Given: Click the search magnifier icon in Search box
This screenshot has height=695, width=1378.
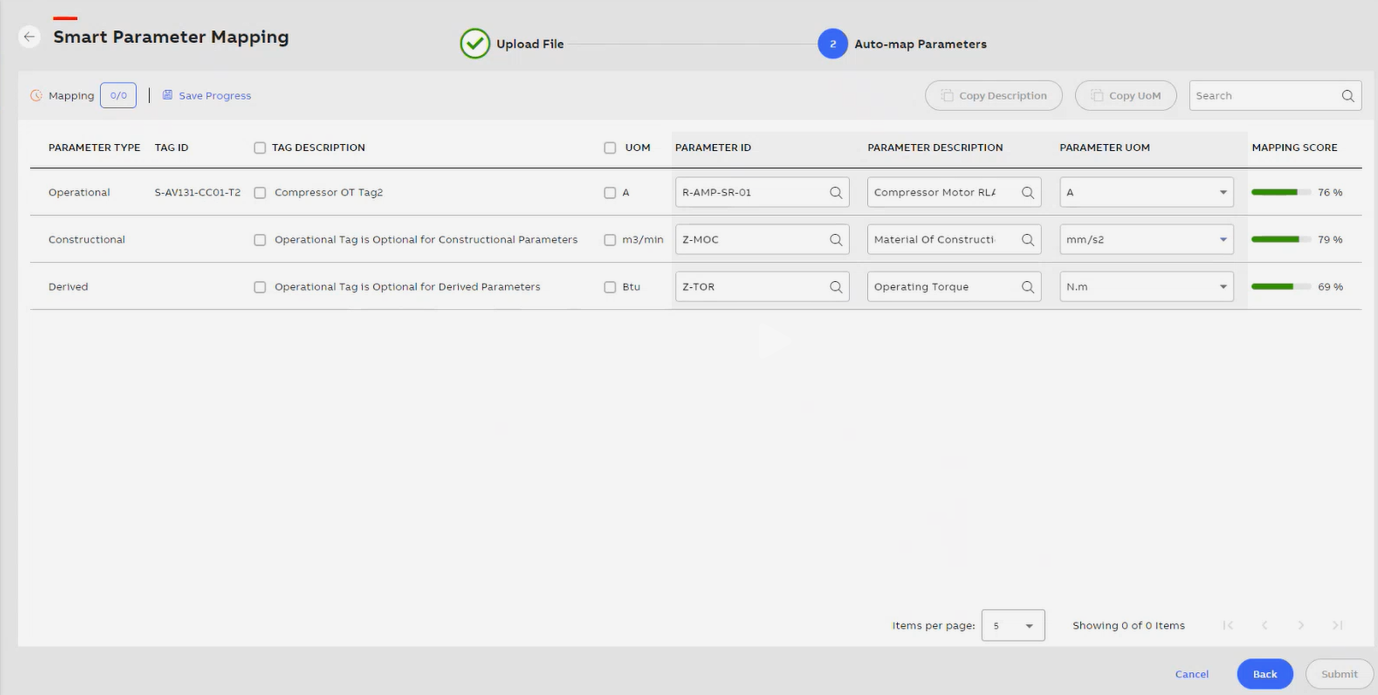Looking at the screenshot, I should (1348, 96).
